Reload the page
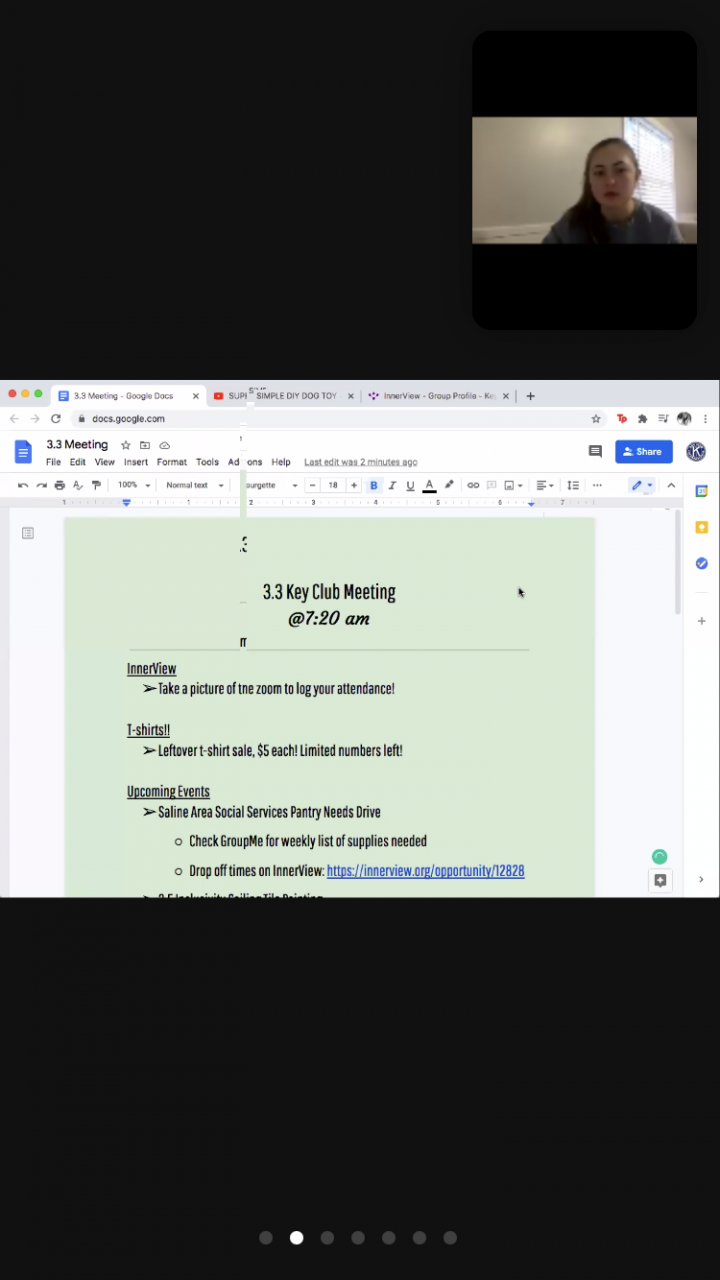720x1280 pixels. [56, 419]
